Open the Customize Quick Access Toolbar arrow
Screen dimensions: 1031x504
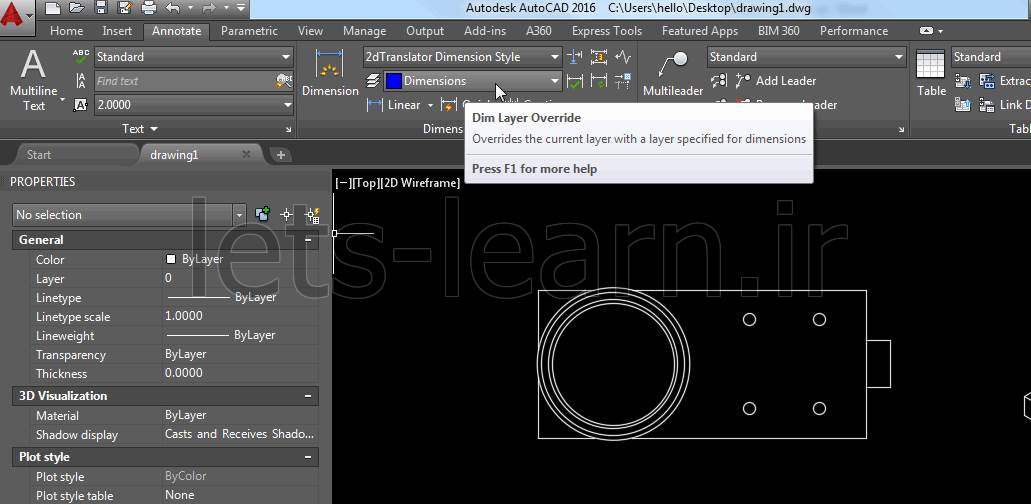pyautogui.click(x=240, y=9)
